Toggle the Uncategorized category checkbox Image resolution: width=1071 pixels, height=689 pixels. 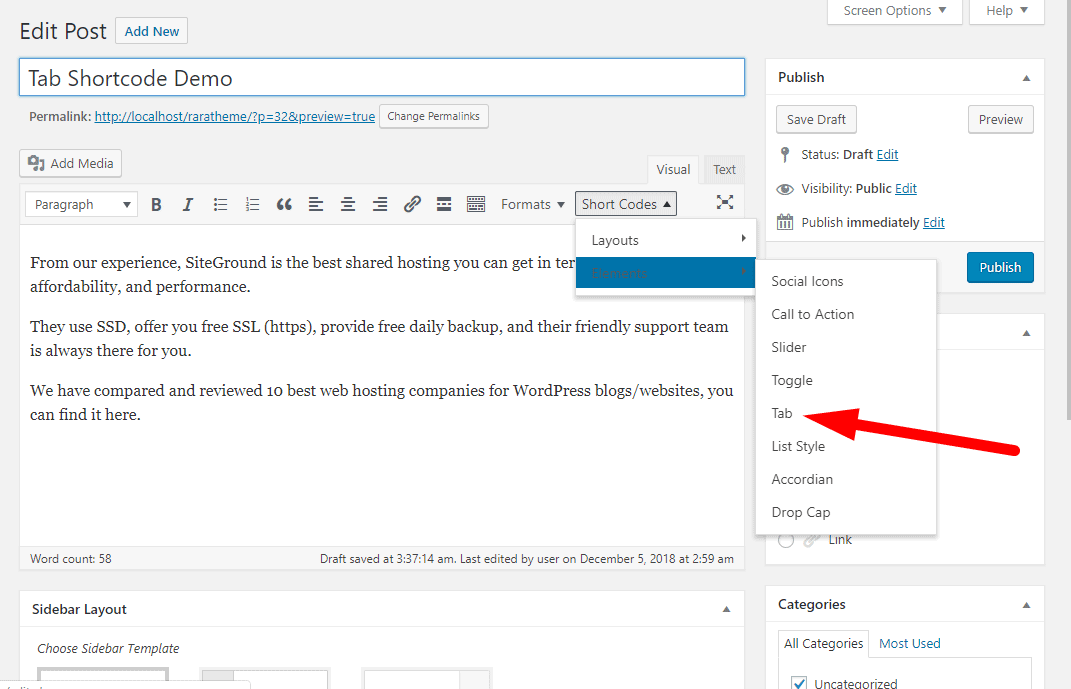click(798, 683)
